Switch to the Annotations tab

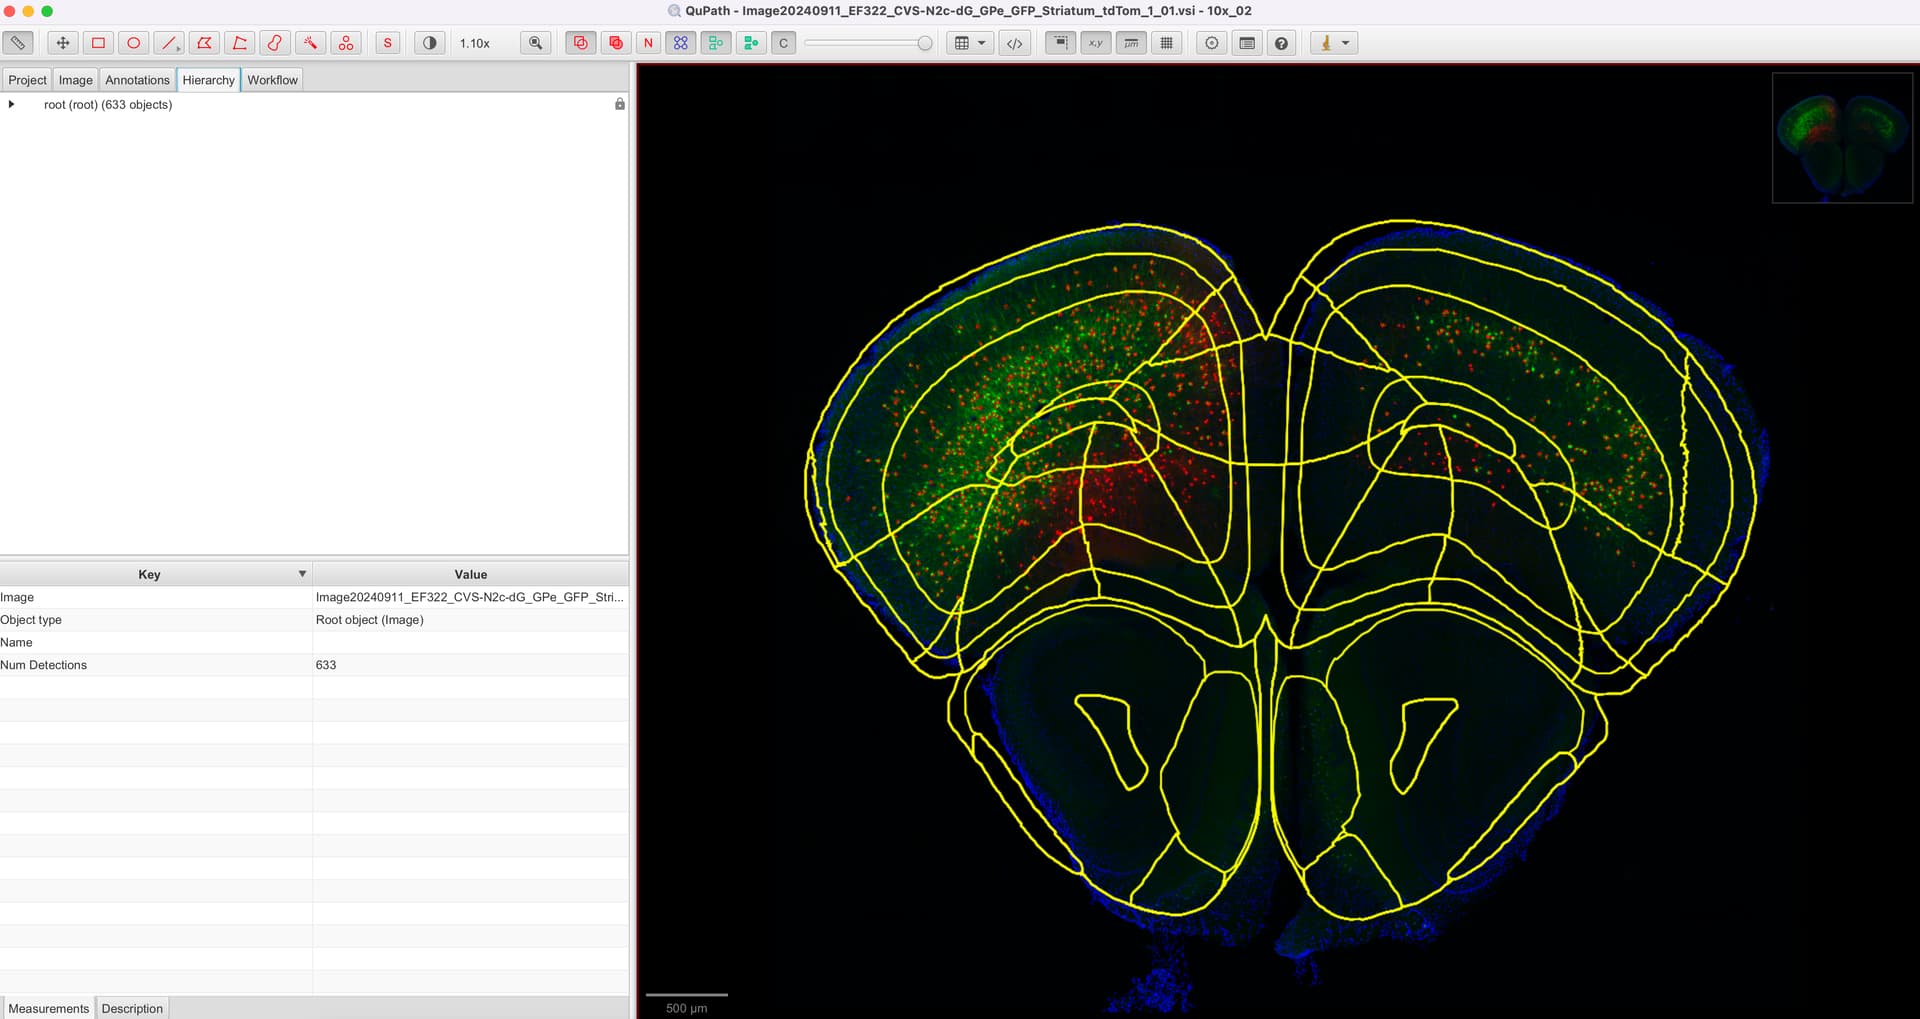136,79
